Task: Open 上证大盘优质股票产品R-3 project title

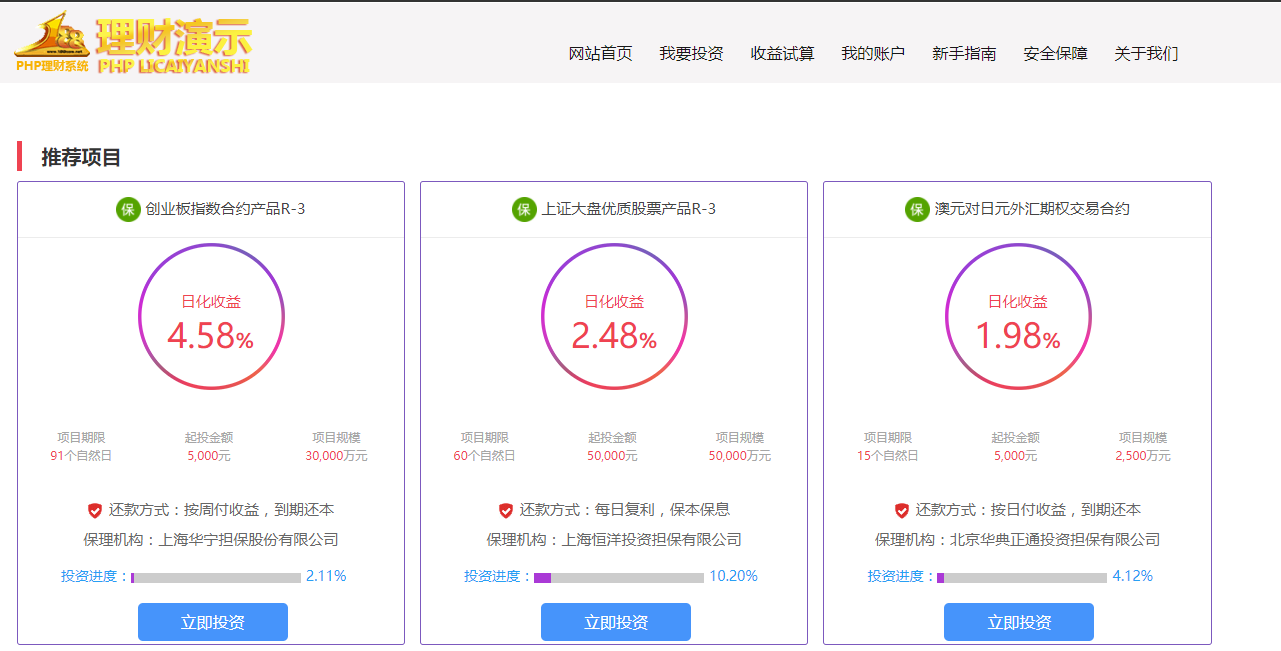Action: click(x=628, y=209)
